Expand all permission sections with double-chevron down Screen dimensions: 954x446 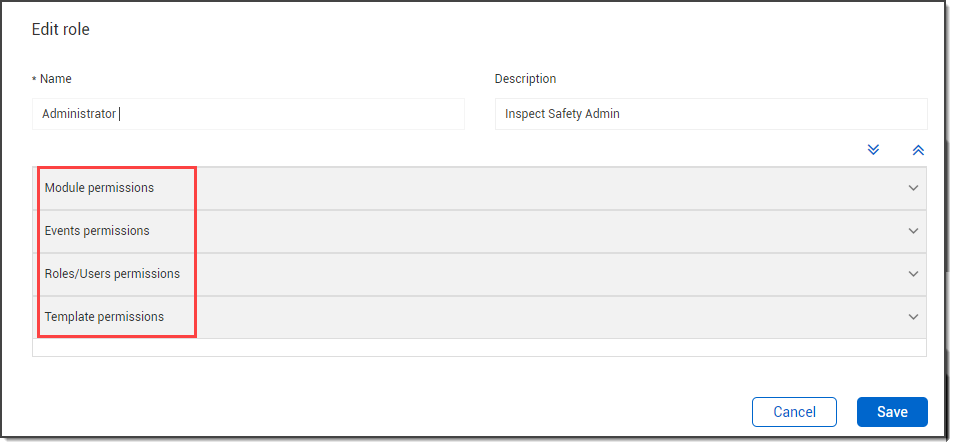pyautogui.click(x=873, y=149)
